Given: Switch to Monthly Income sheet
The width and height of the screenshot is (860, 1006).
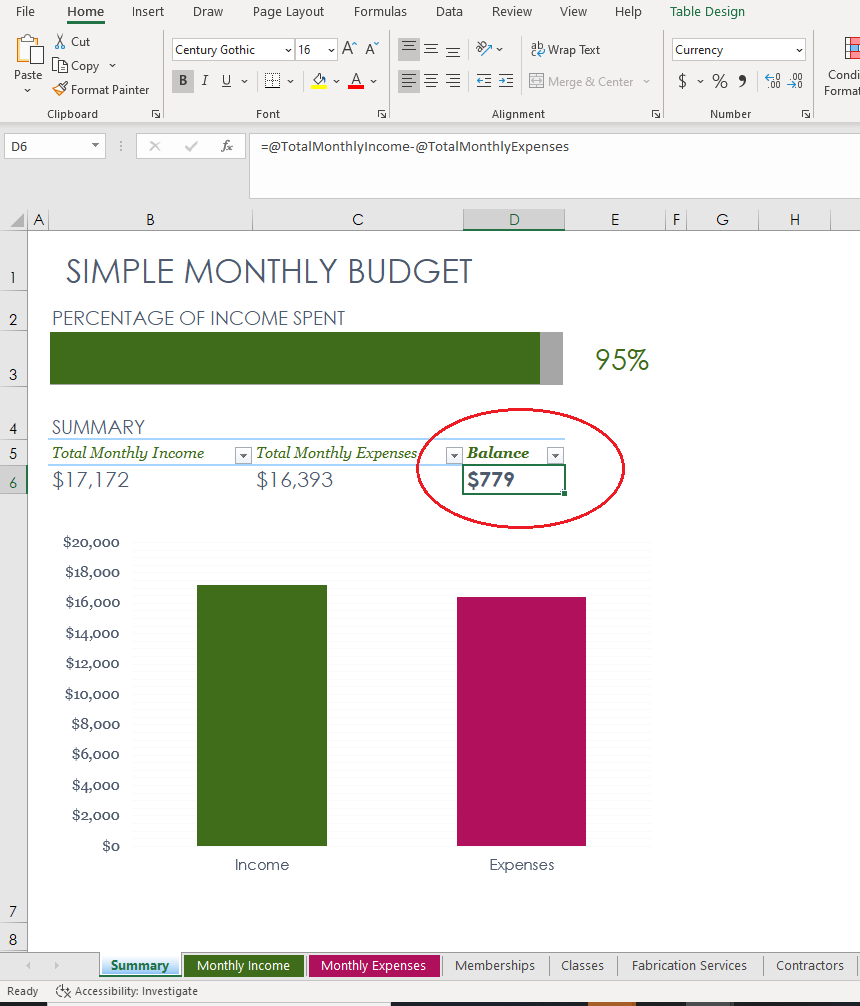Looking at the screenshot, I should click(243, 966).
